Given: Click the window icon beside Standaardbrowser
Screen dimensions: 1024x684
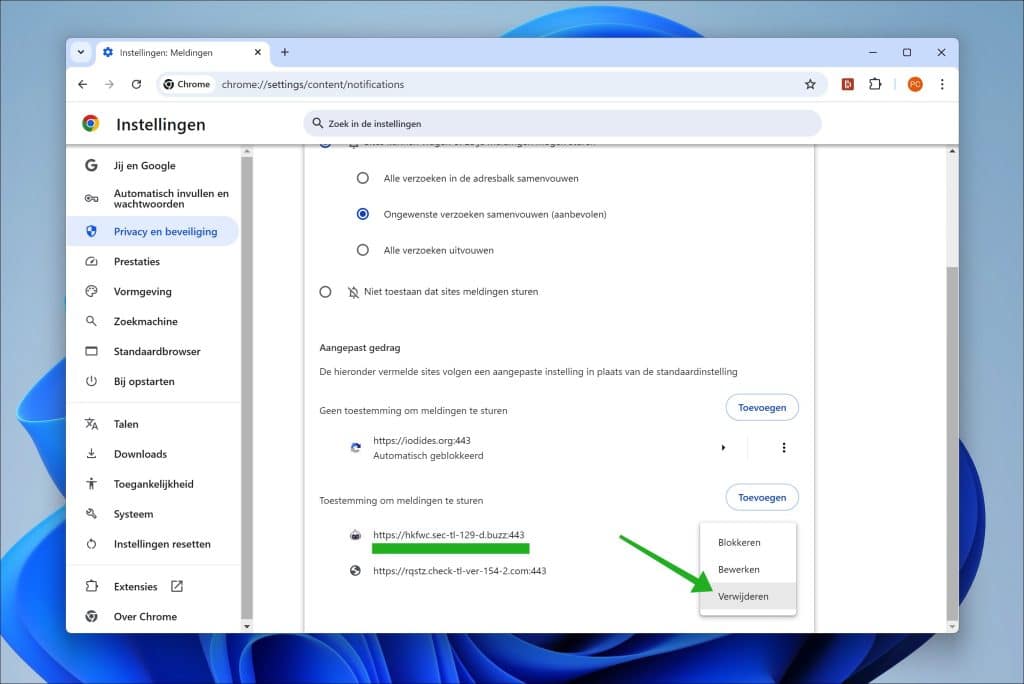Looking at the screenshot, I should [91, 351].
